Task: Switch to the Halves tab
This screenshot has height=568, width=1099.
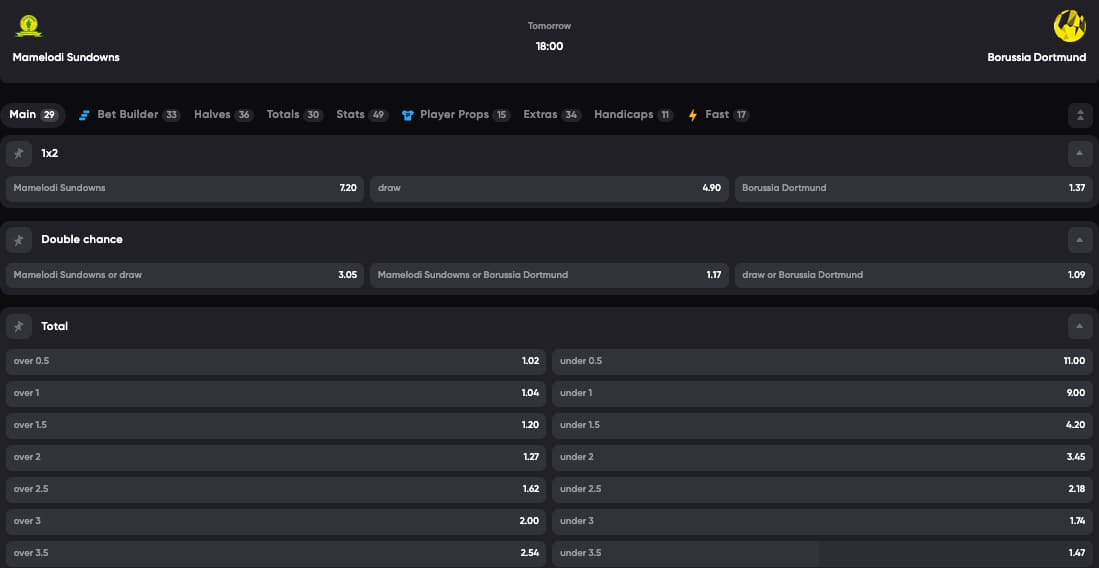Action: click(224, 114)
